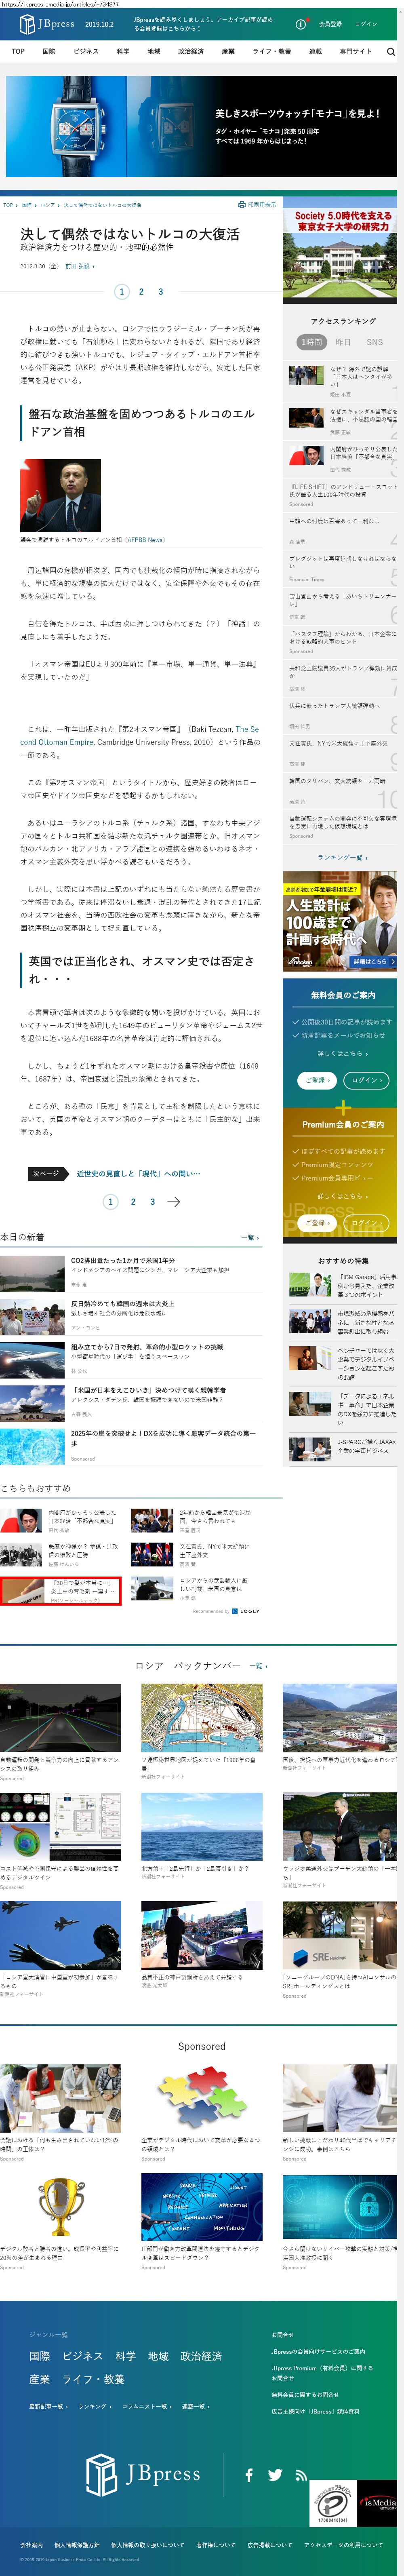Open the RSS feed icon in the footer
Screen dimensions: 404x2576
point(300,2474)
